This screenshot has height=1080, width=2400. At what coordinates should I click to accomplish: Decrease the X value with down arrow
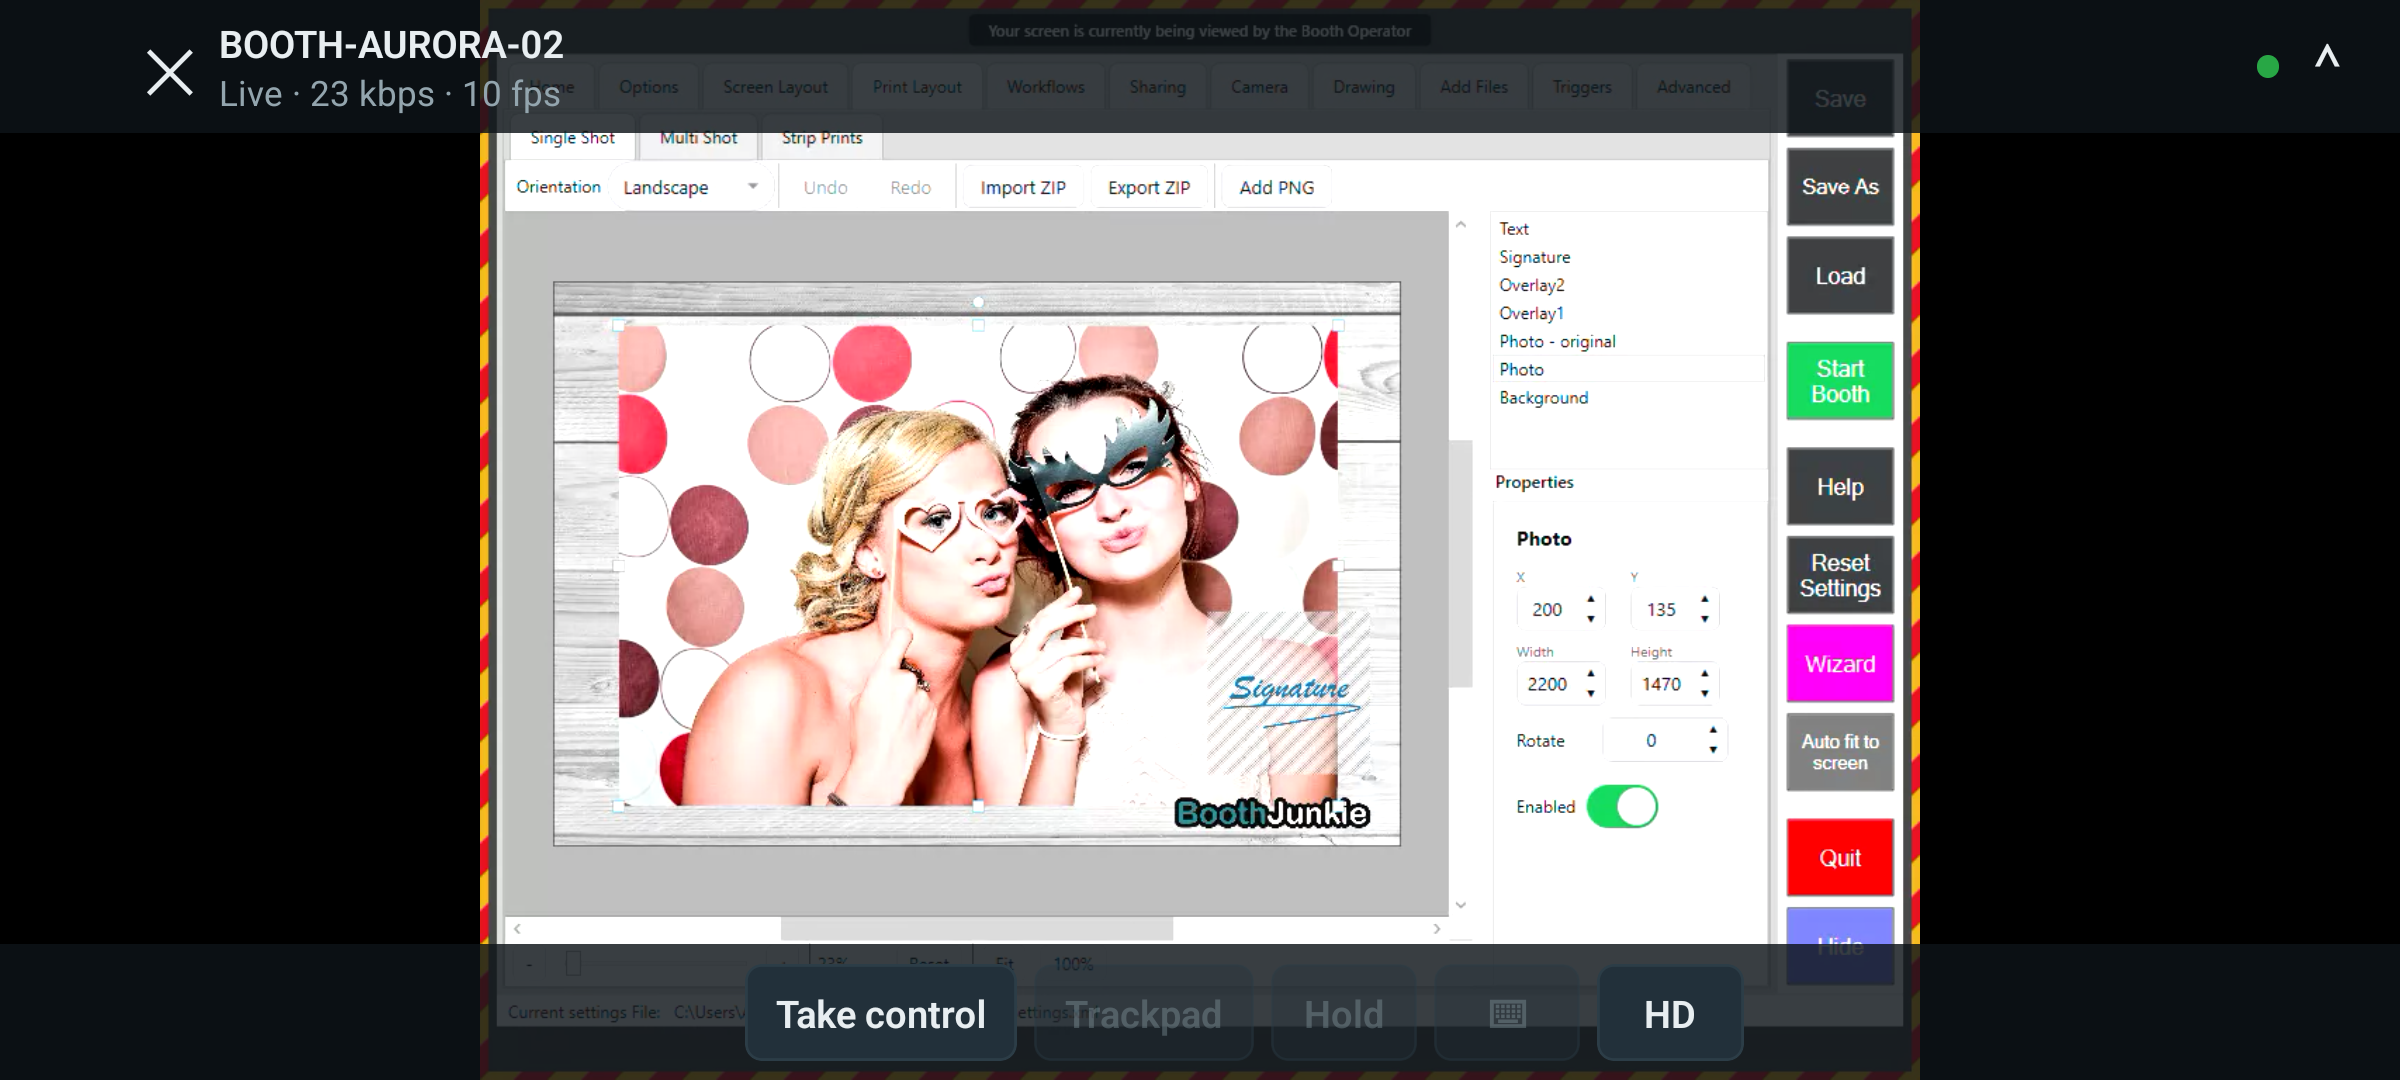coord(1590,619)
